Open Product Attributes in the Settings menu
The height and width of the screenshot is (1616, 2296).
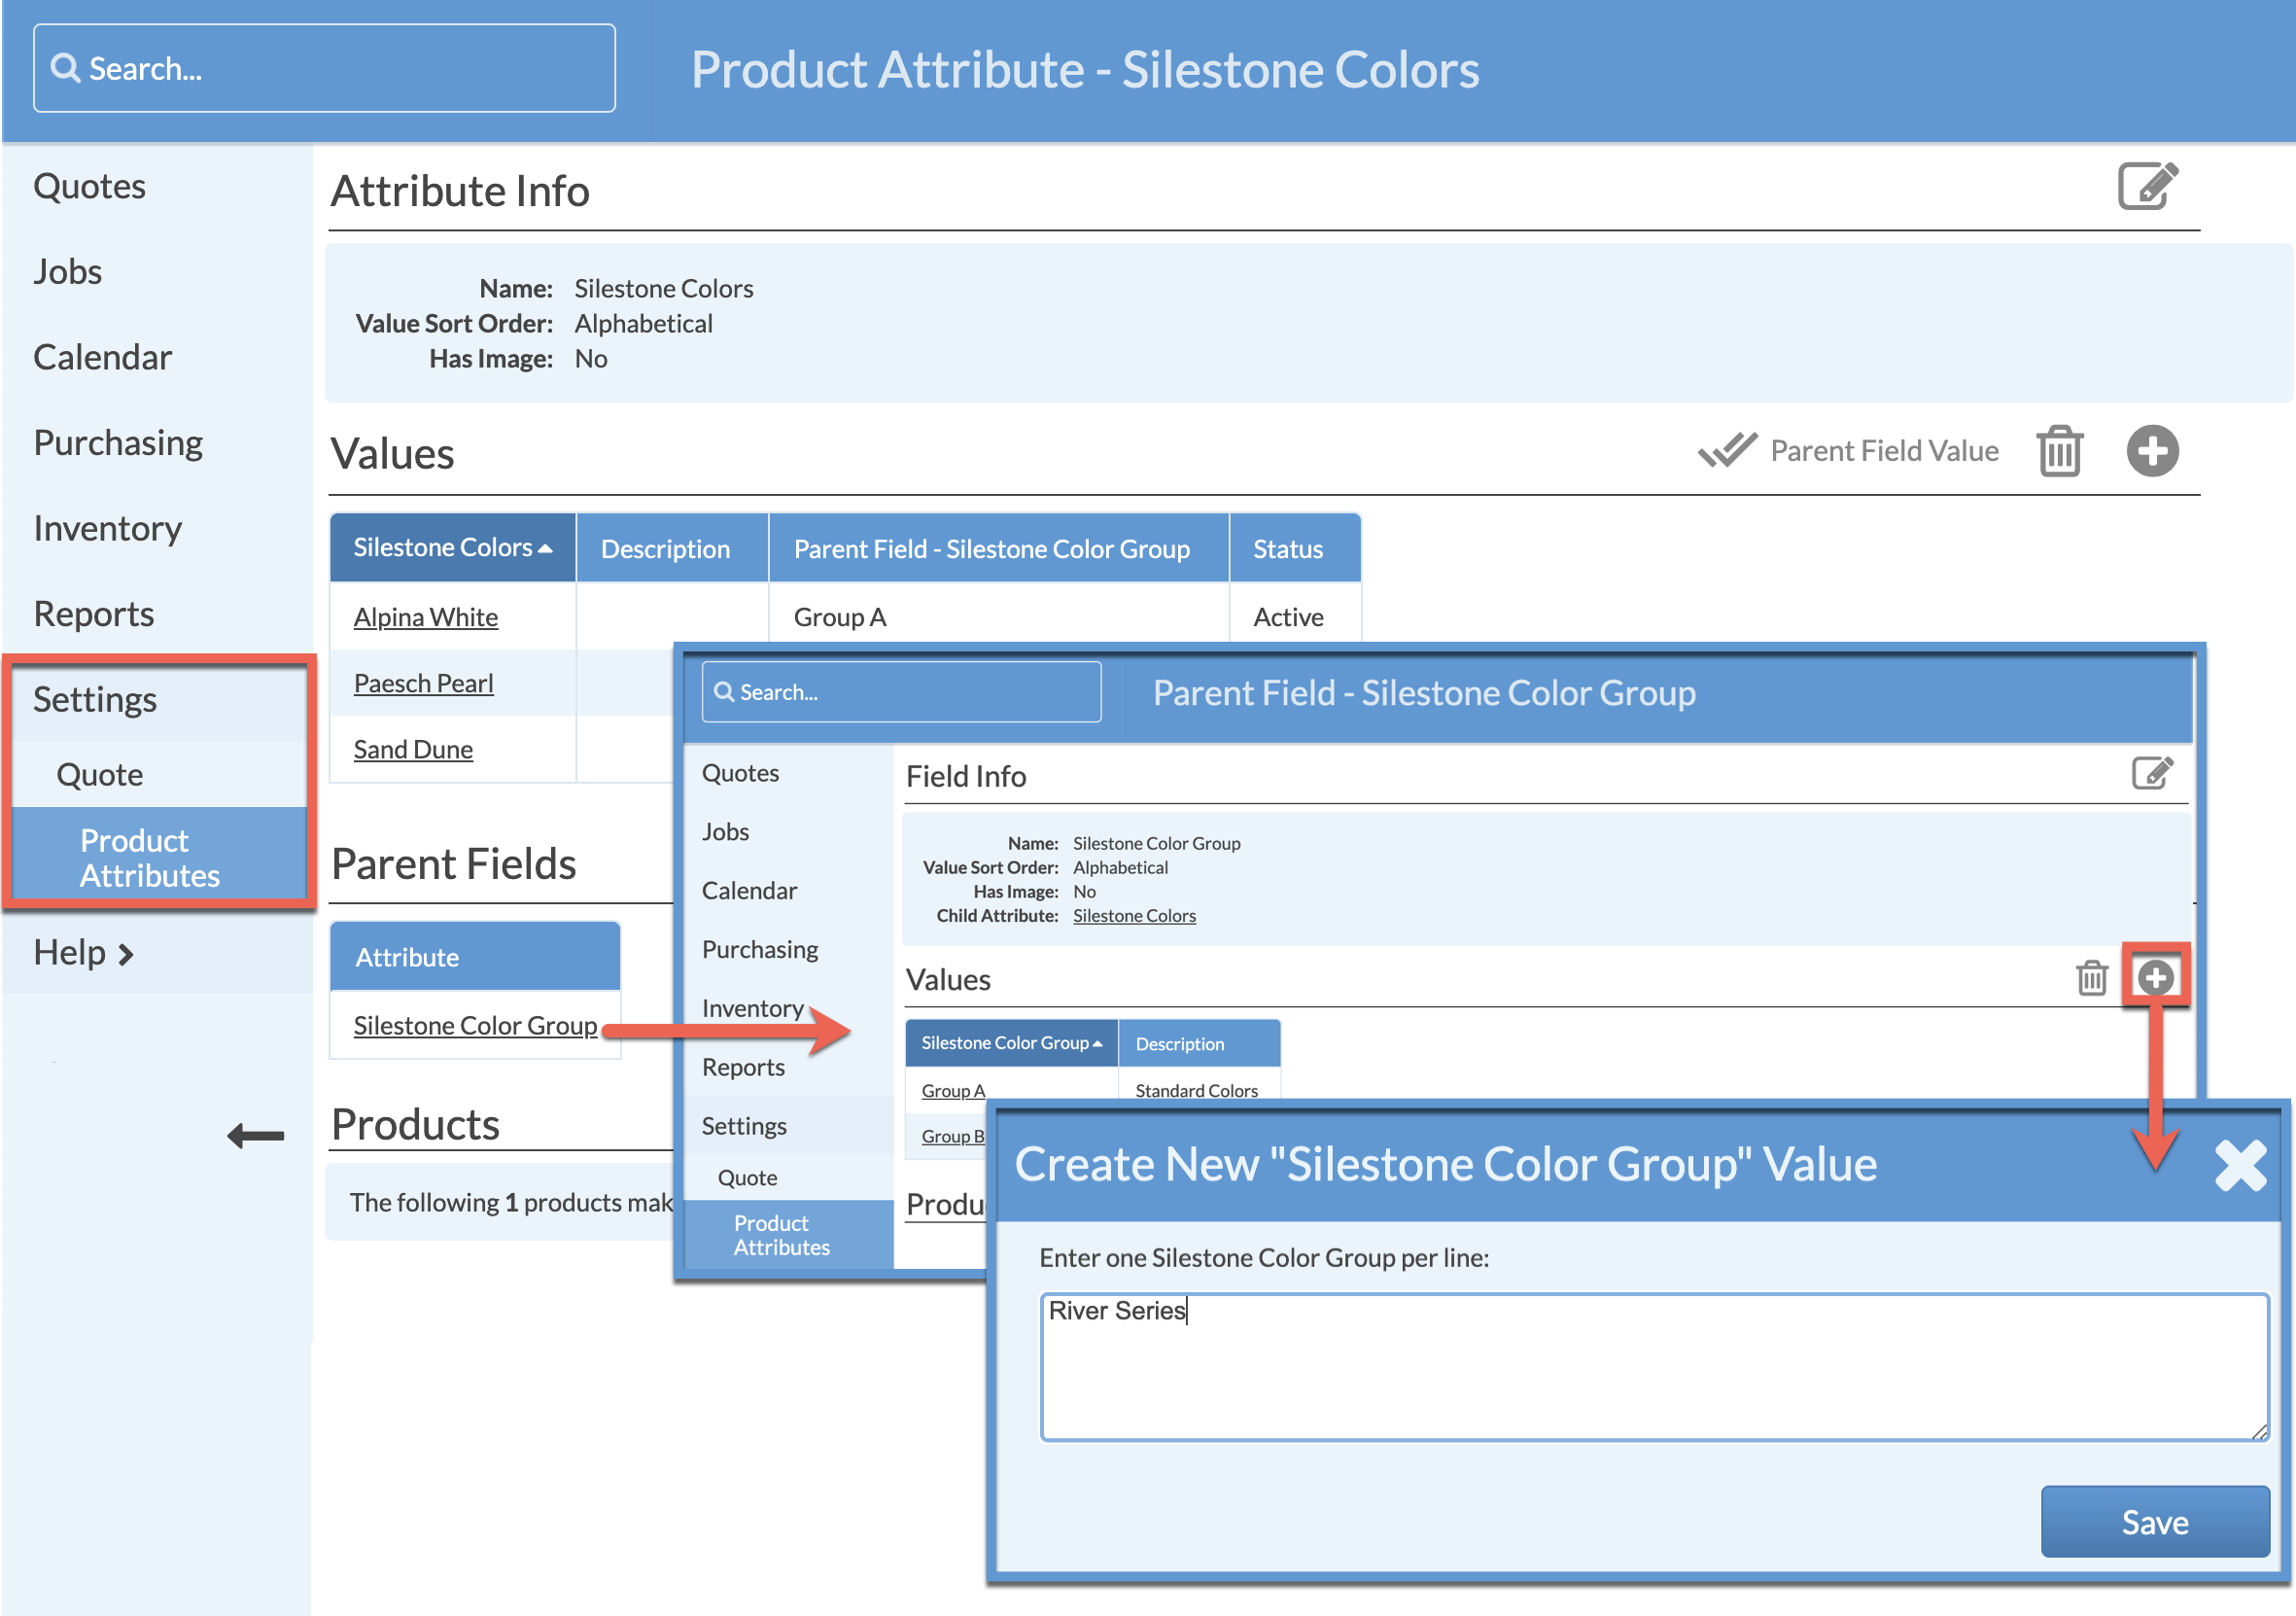(150, 857)
